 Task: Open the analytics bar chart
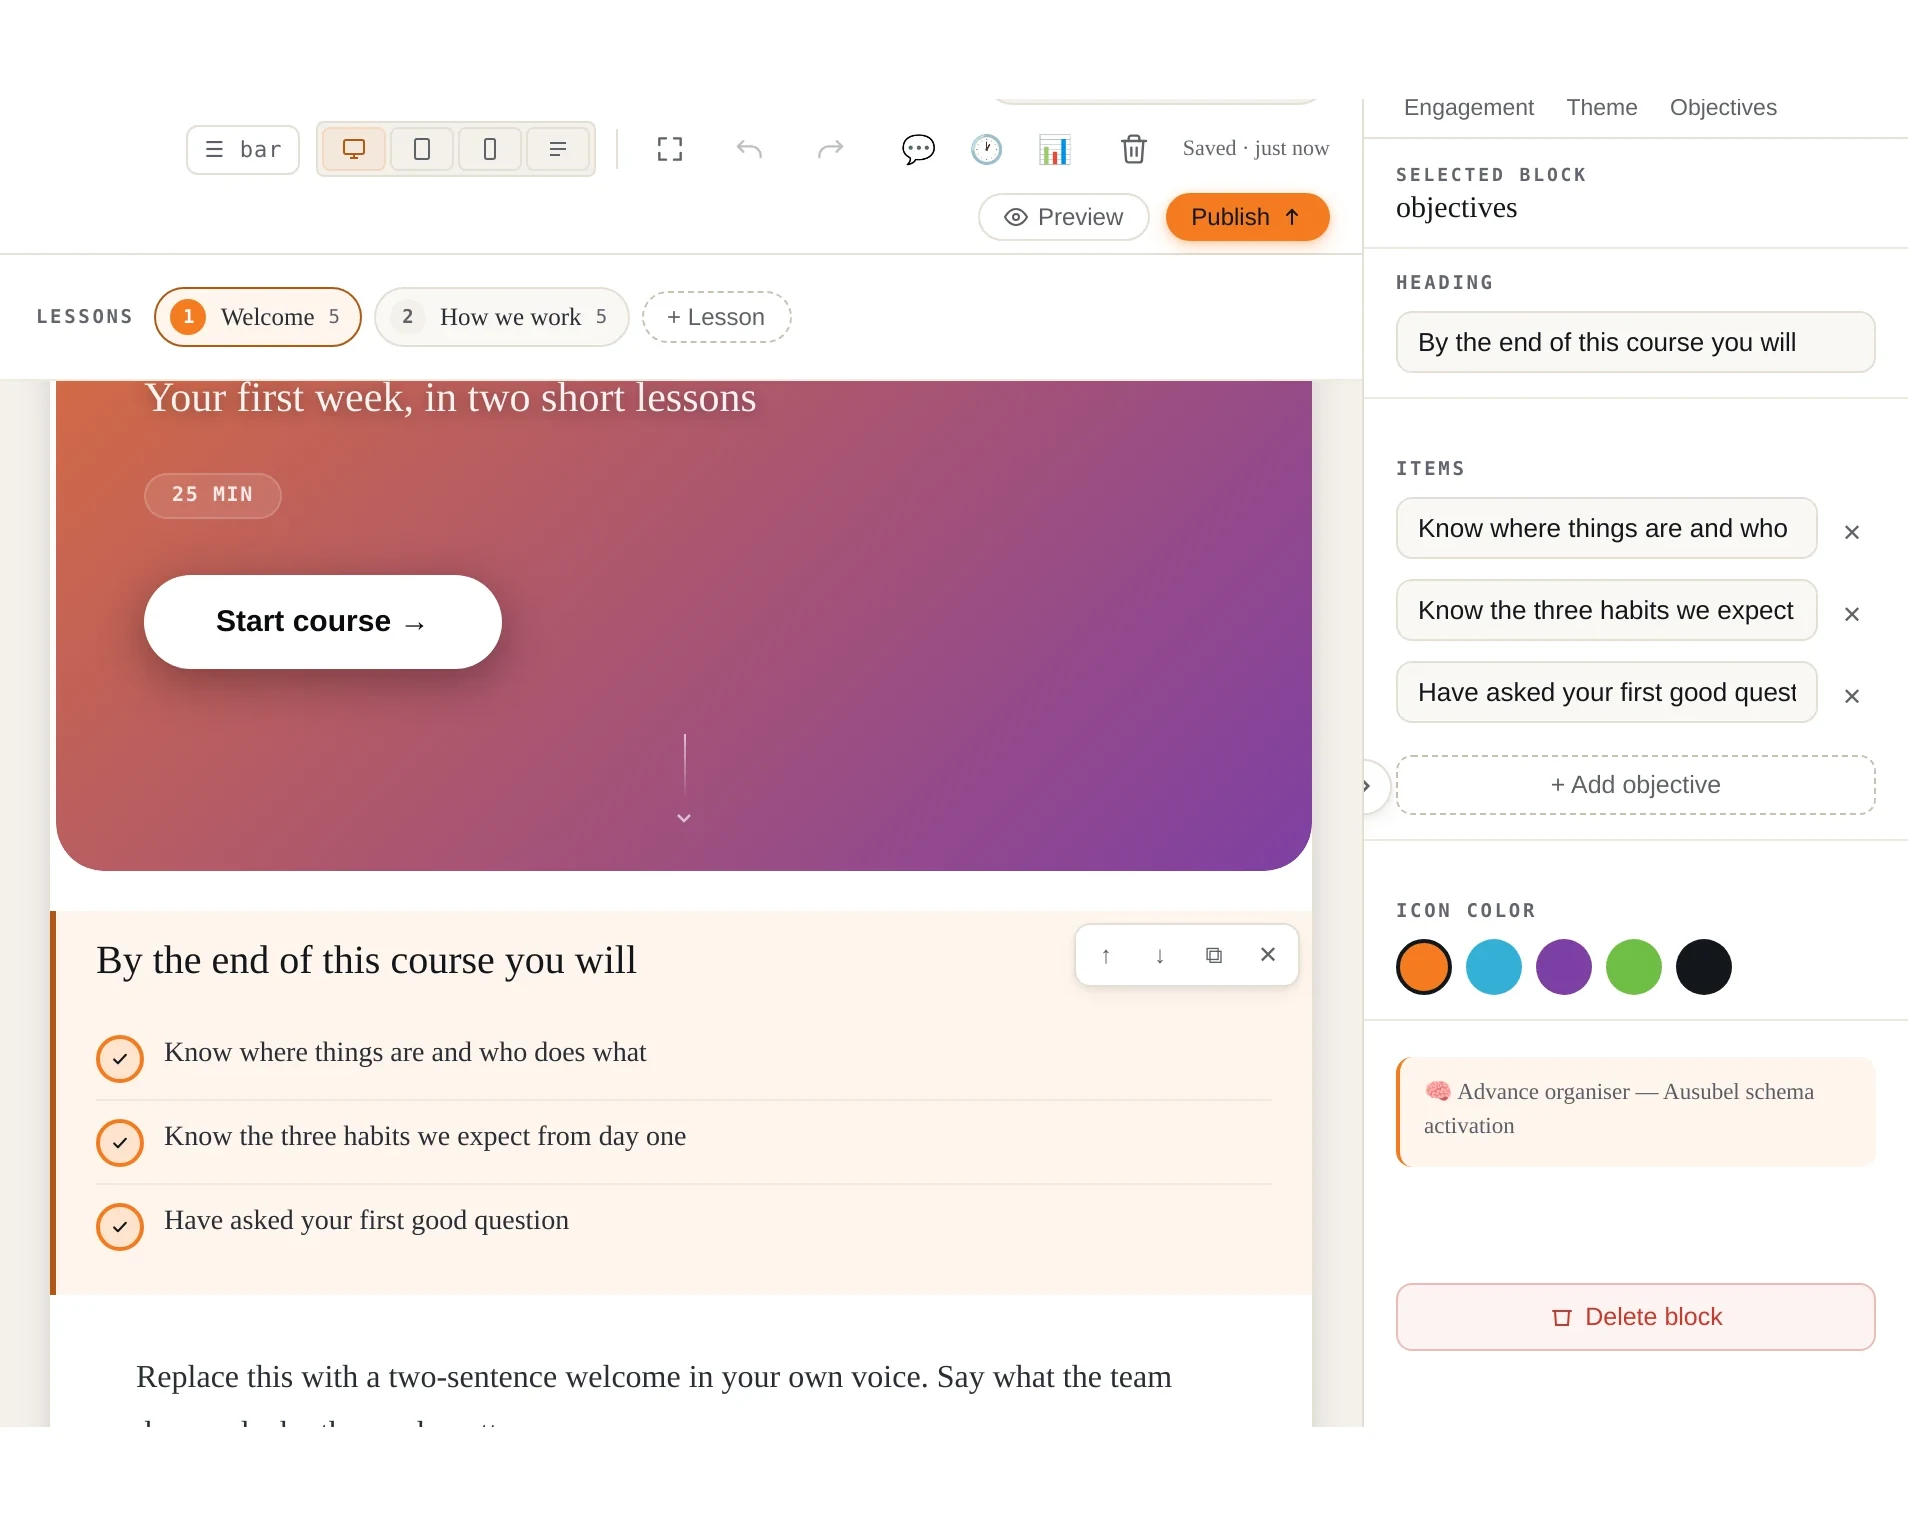pos(1054,150)
